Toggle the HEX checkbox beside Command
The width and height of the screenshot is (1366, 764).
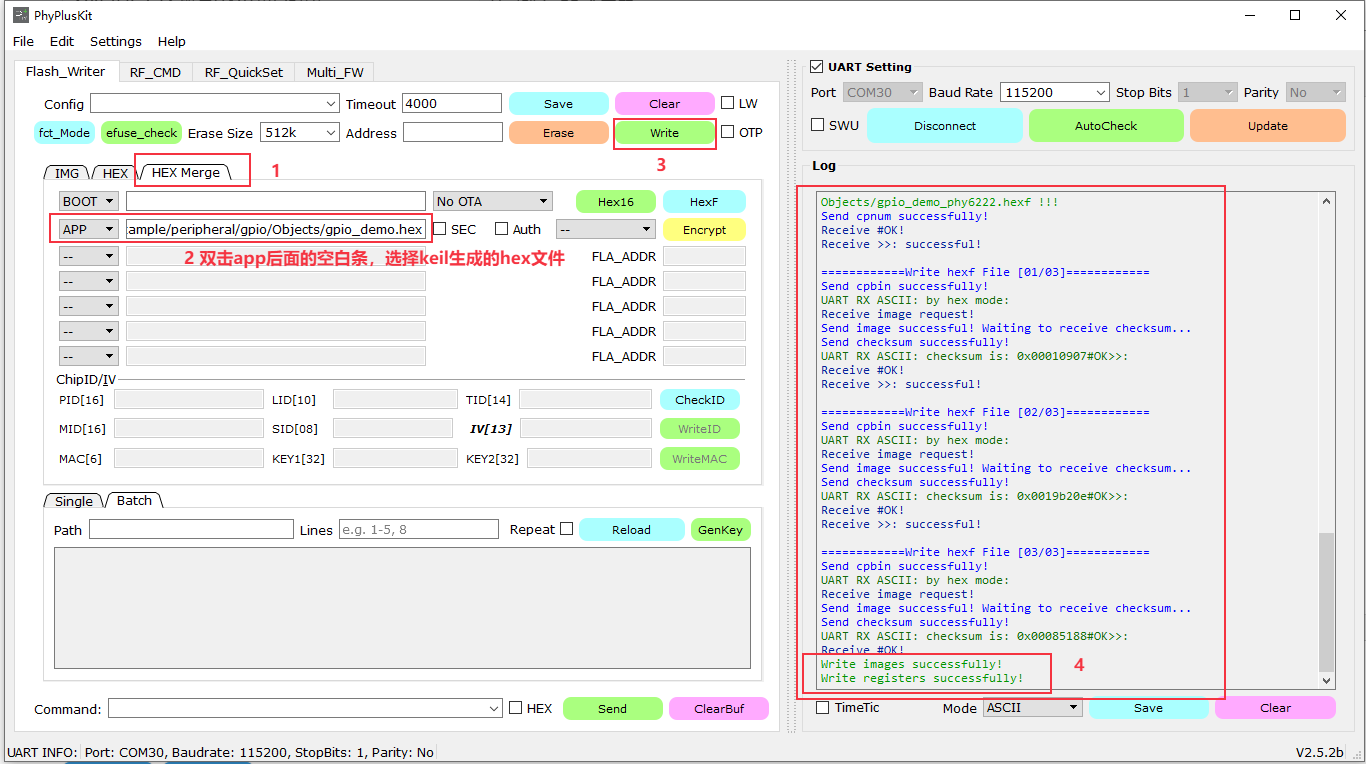pyautogui.click(x=516, y=708)
